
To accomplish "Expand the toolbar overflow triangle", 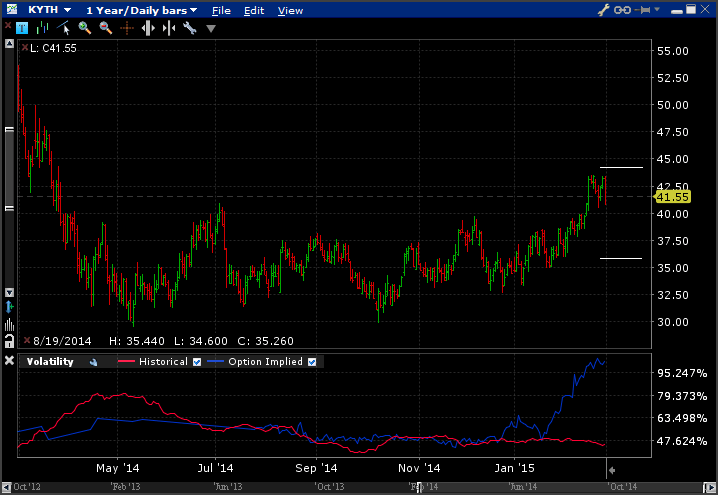I will [x=211, y=29].
